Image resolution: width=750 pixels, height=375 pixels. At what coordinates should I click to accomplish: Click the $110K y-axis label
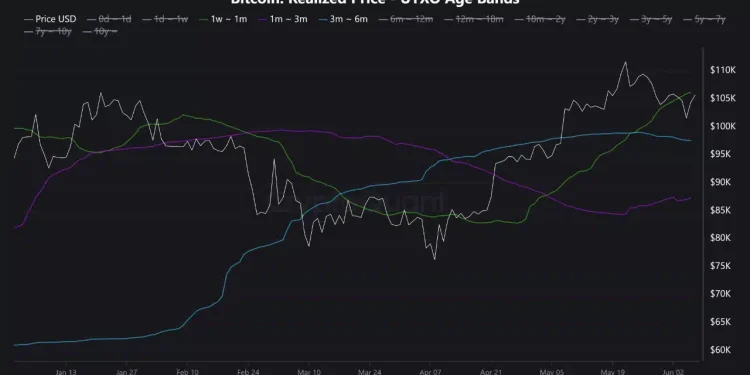[723, 70]
